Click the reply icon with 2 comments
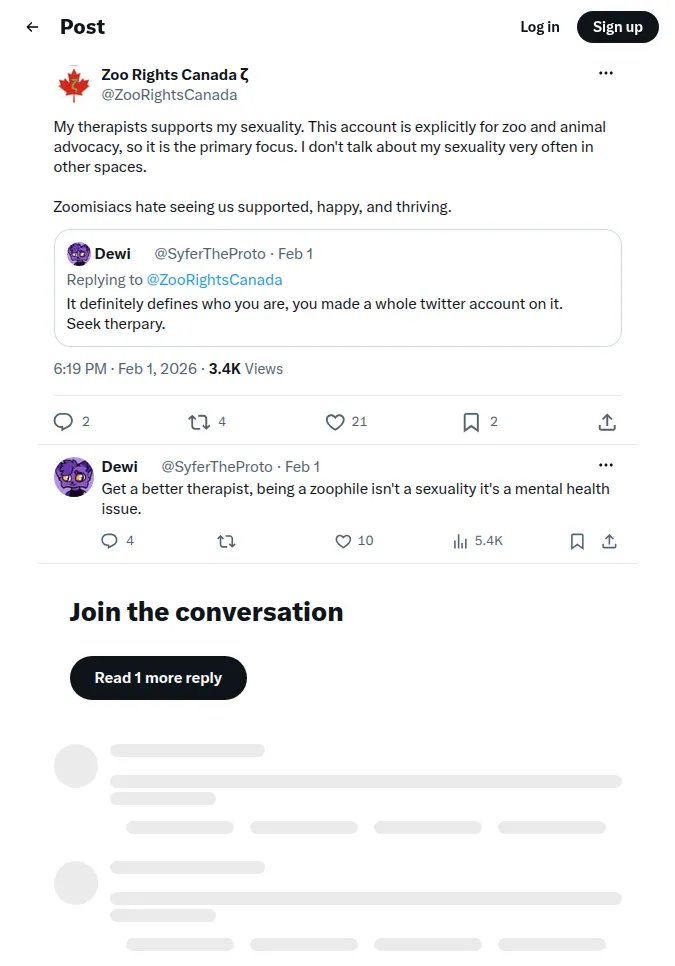This screenshot has height=966, width=675. coord(63,422)
